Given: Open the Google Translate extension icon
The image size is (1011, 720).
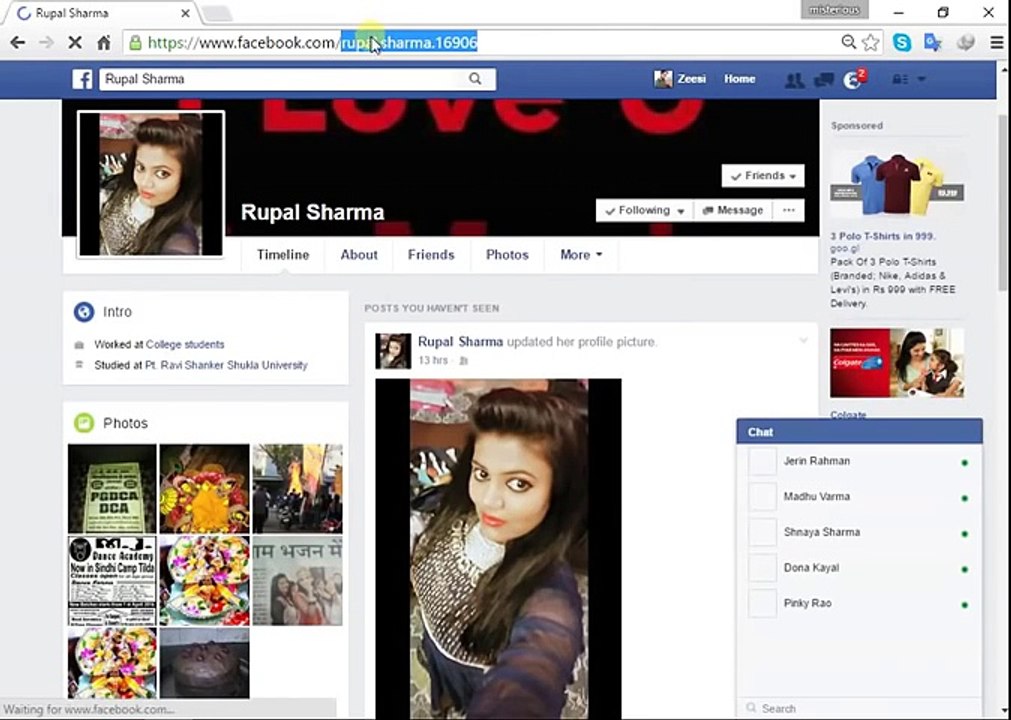Looking at the screenshot, I should click(932, 42).
